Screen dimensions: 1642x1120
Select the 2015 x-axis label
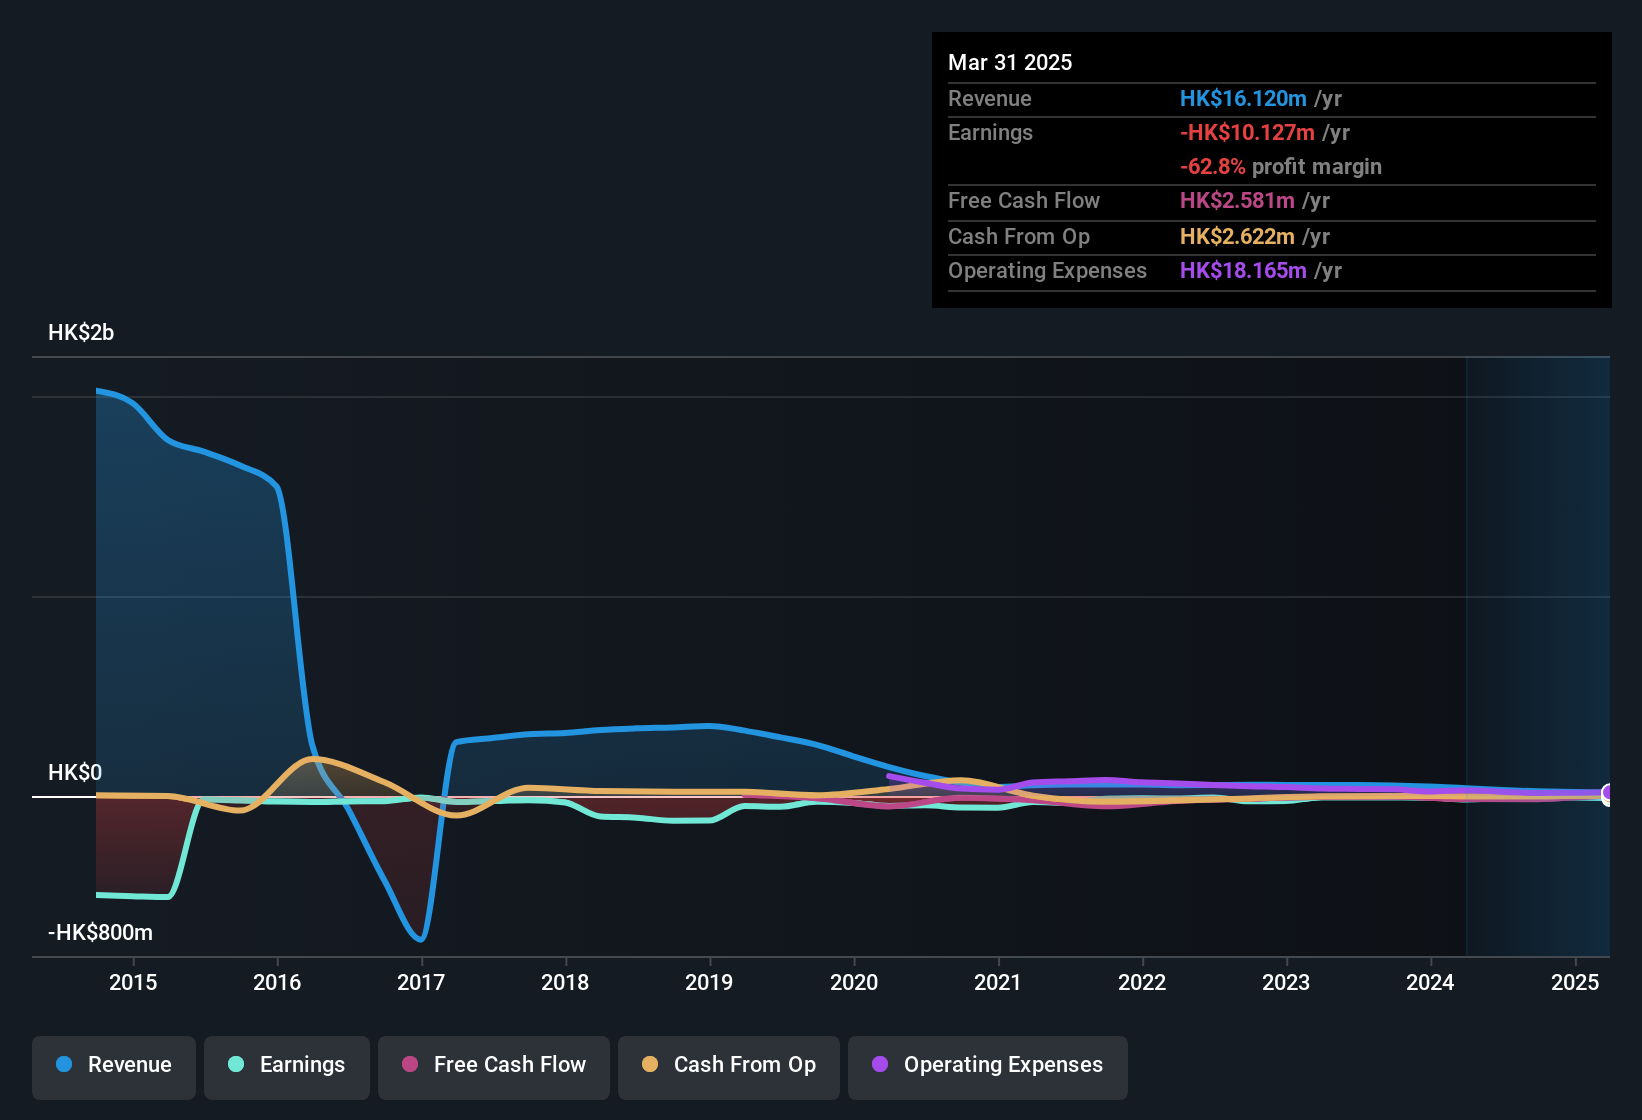click(133, 982)
